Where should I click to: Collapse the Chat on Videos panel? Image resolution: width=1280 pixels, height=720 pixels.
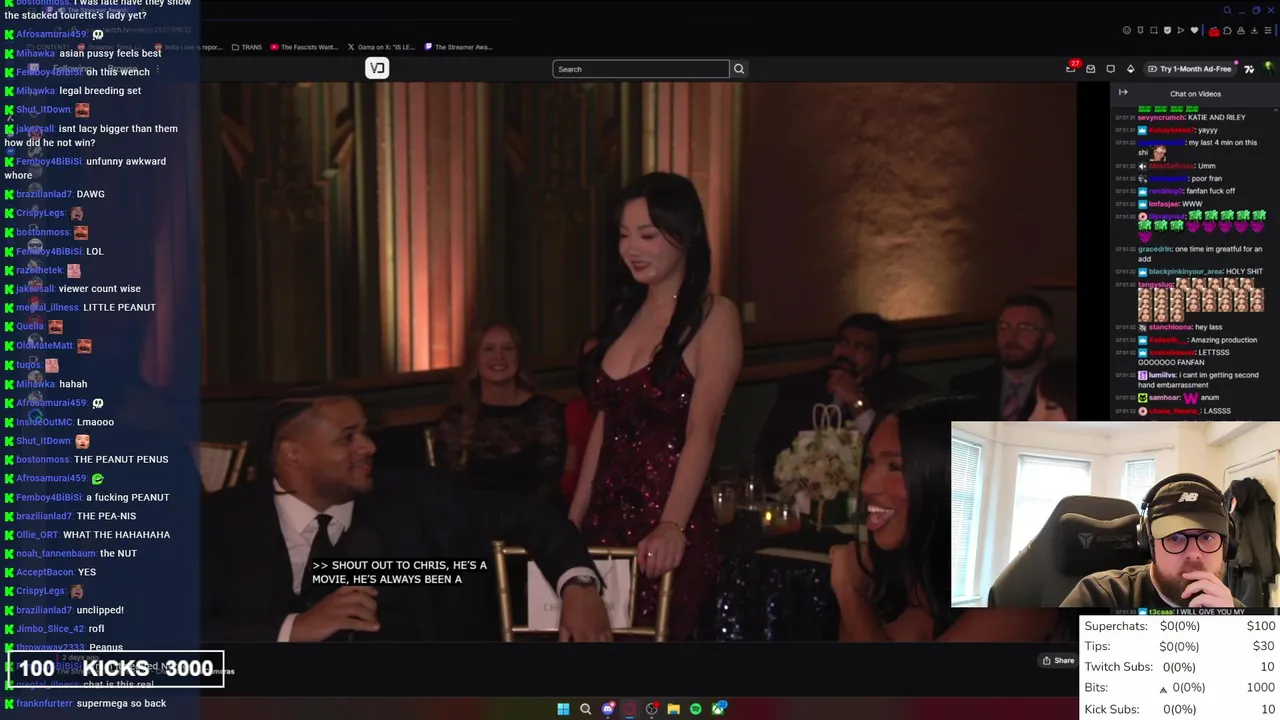pyautogui.click(x=1123, y=93)
